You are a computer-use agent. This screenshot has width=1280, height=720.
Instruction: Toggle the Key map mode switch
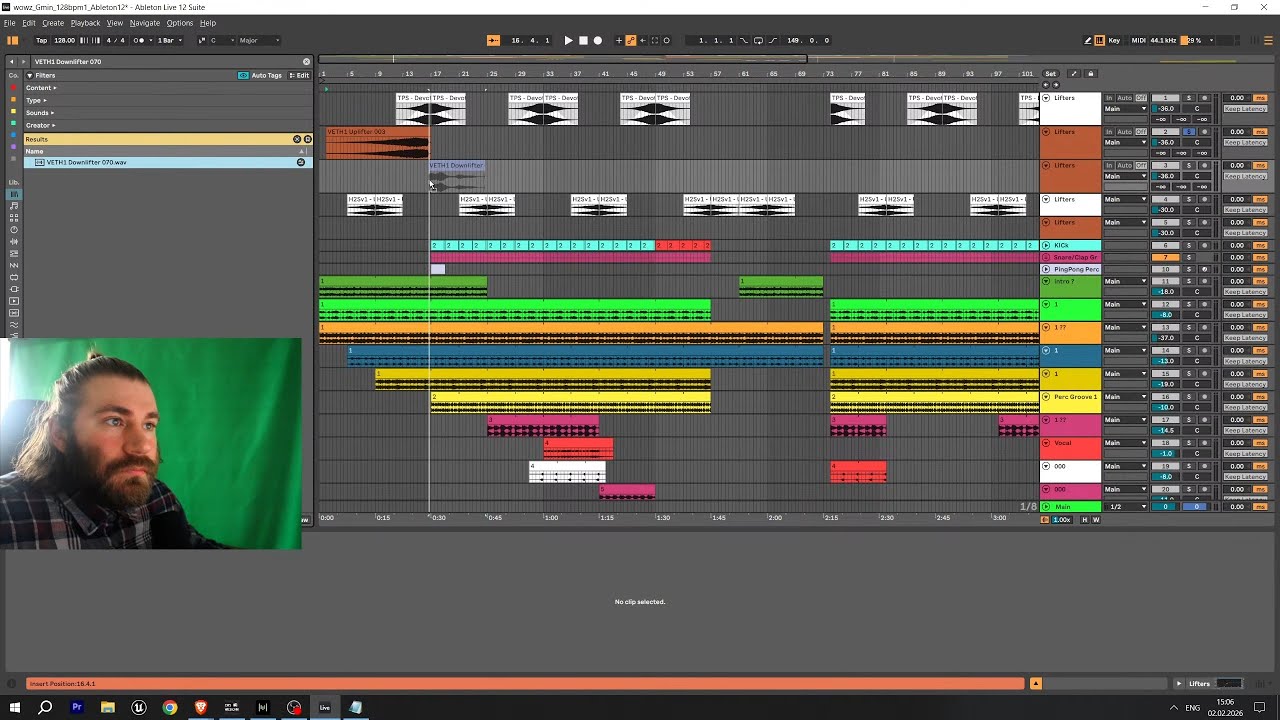point(1114,40)
